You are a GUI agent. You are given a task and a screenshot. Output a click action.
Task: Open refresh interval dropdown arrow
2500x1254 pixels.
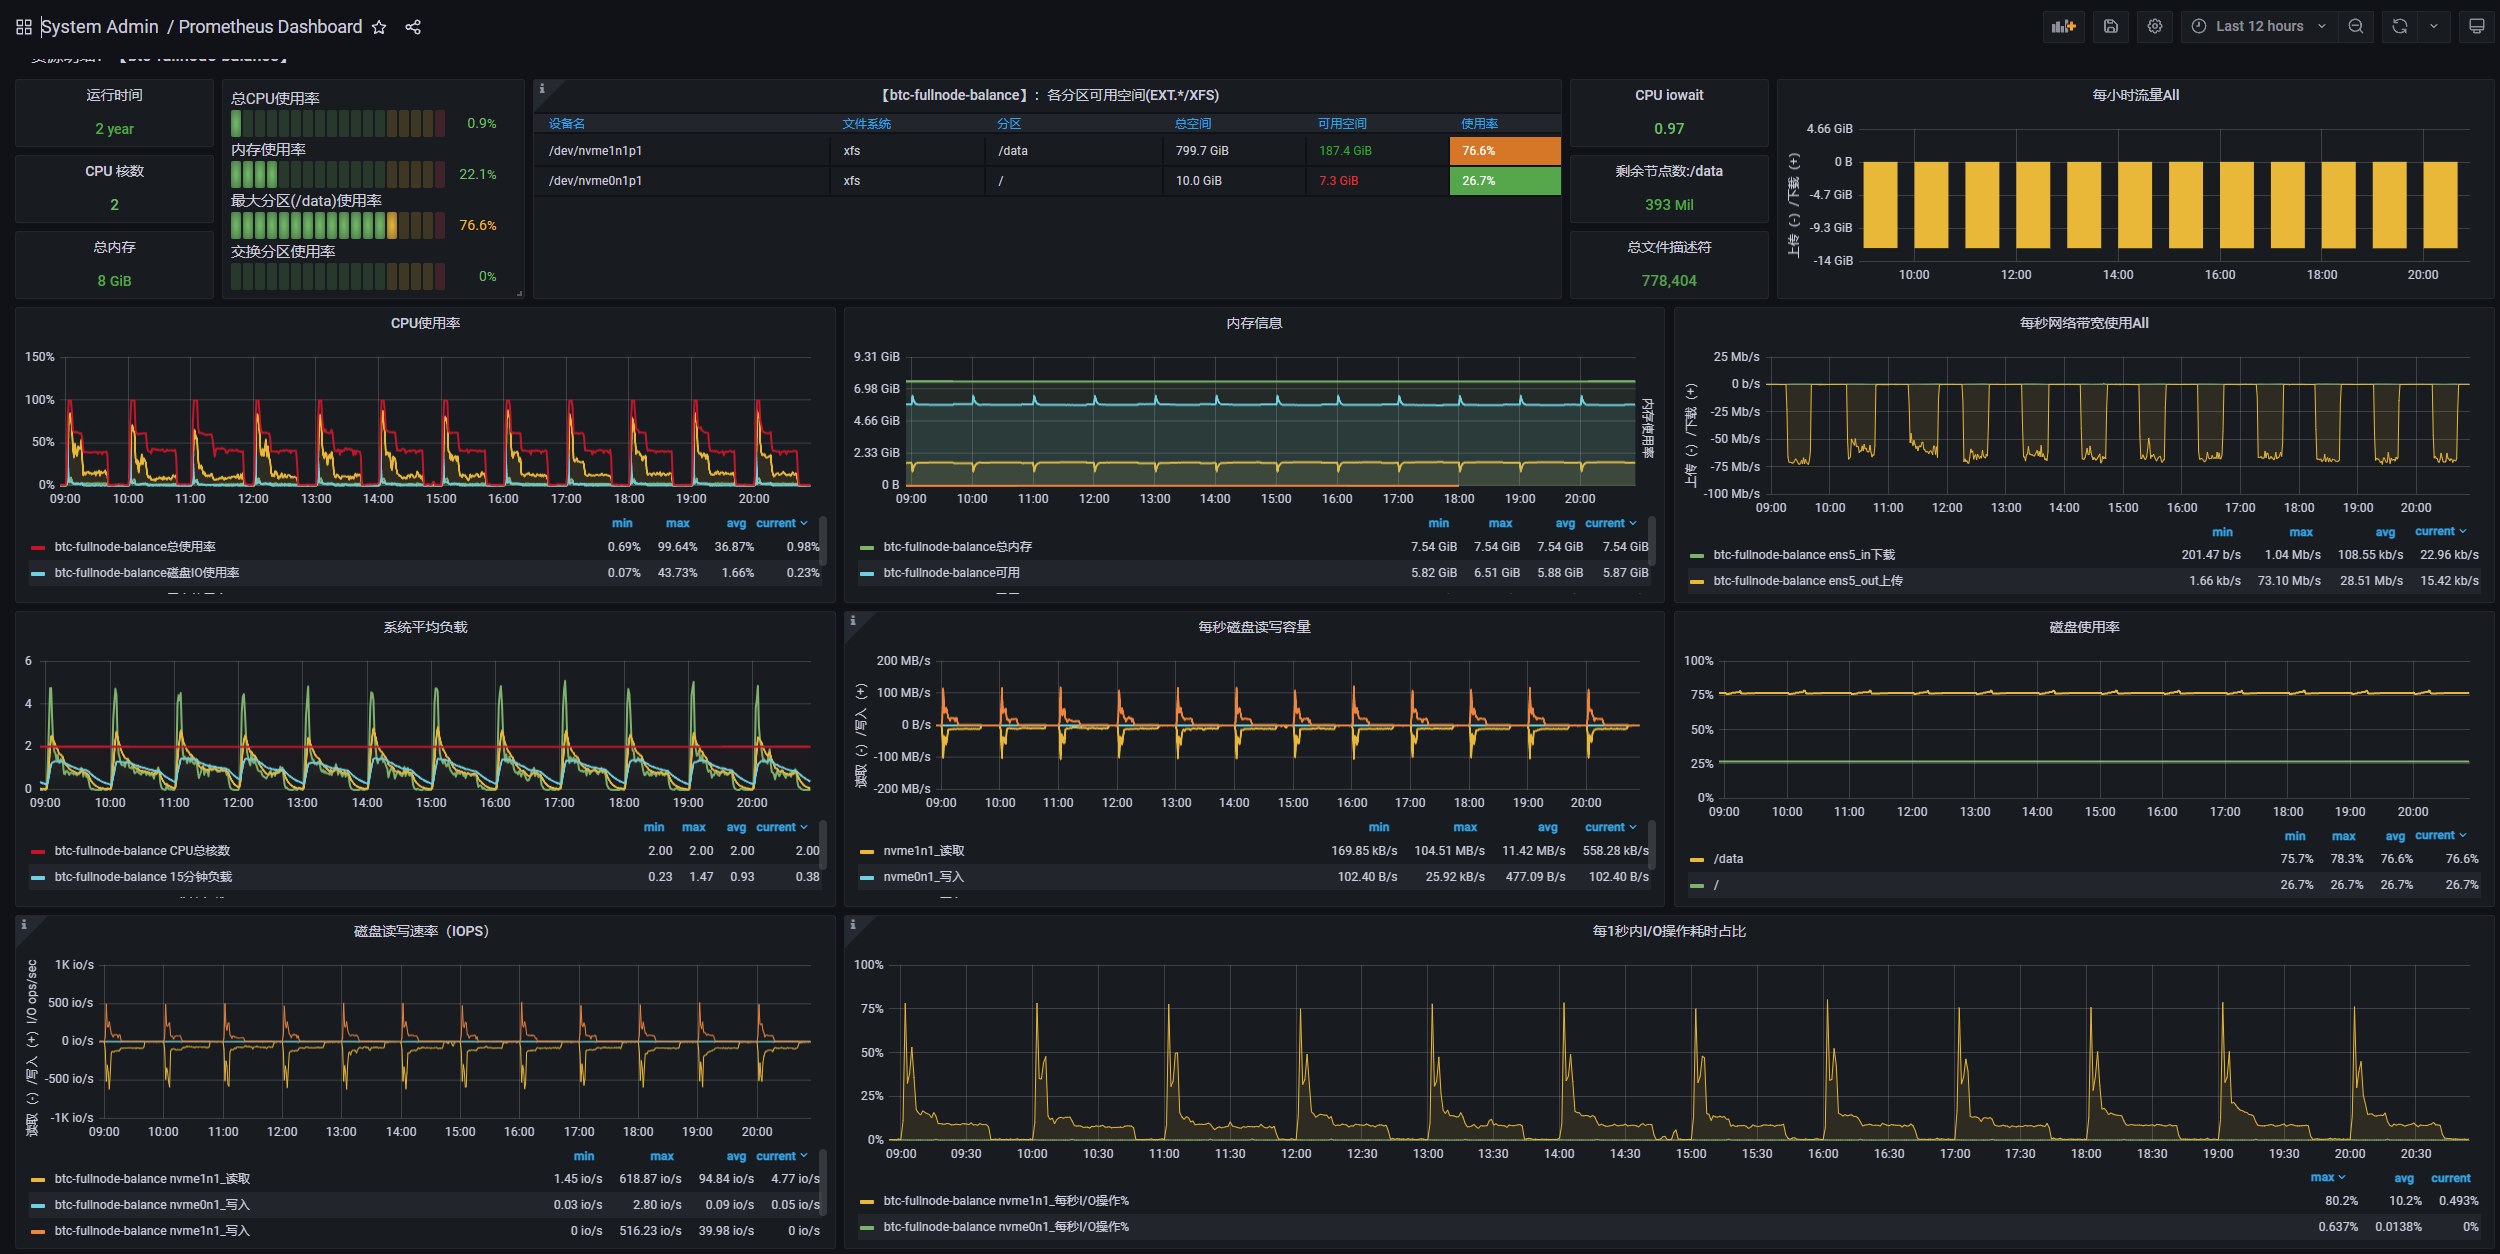pos(2434,27)
